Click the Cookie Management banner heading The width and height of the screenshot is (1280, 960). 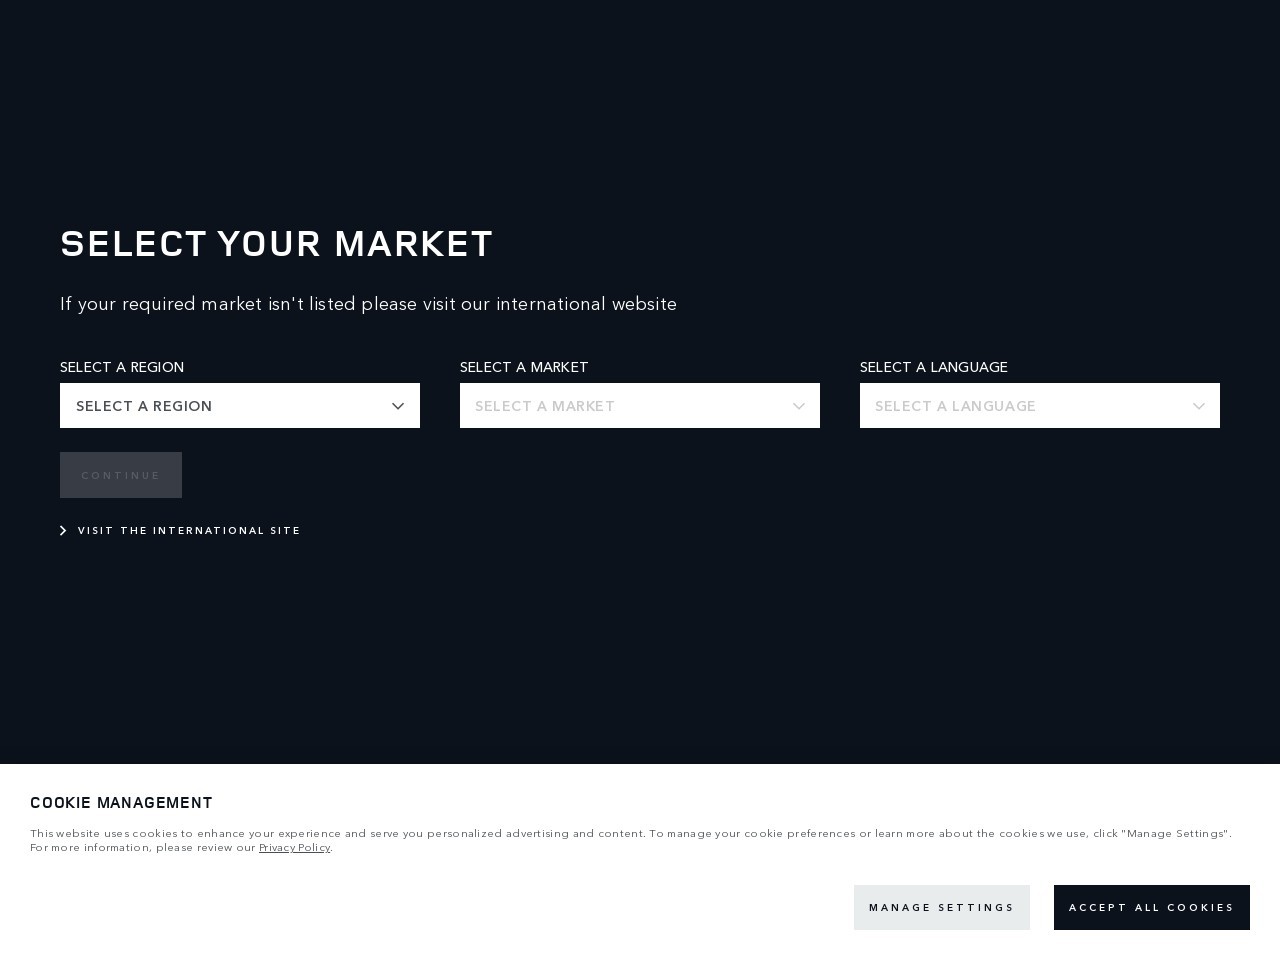[x=121, y=802]
